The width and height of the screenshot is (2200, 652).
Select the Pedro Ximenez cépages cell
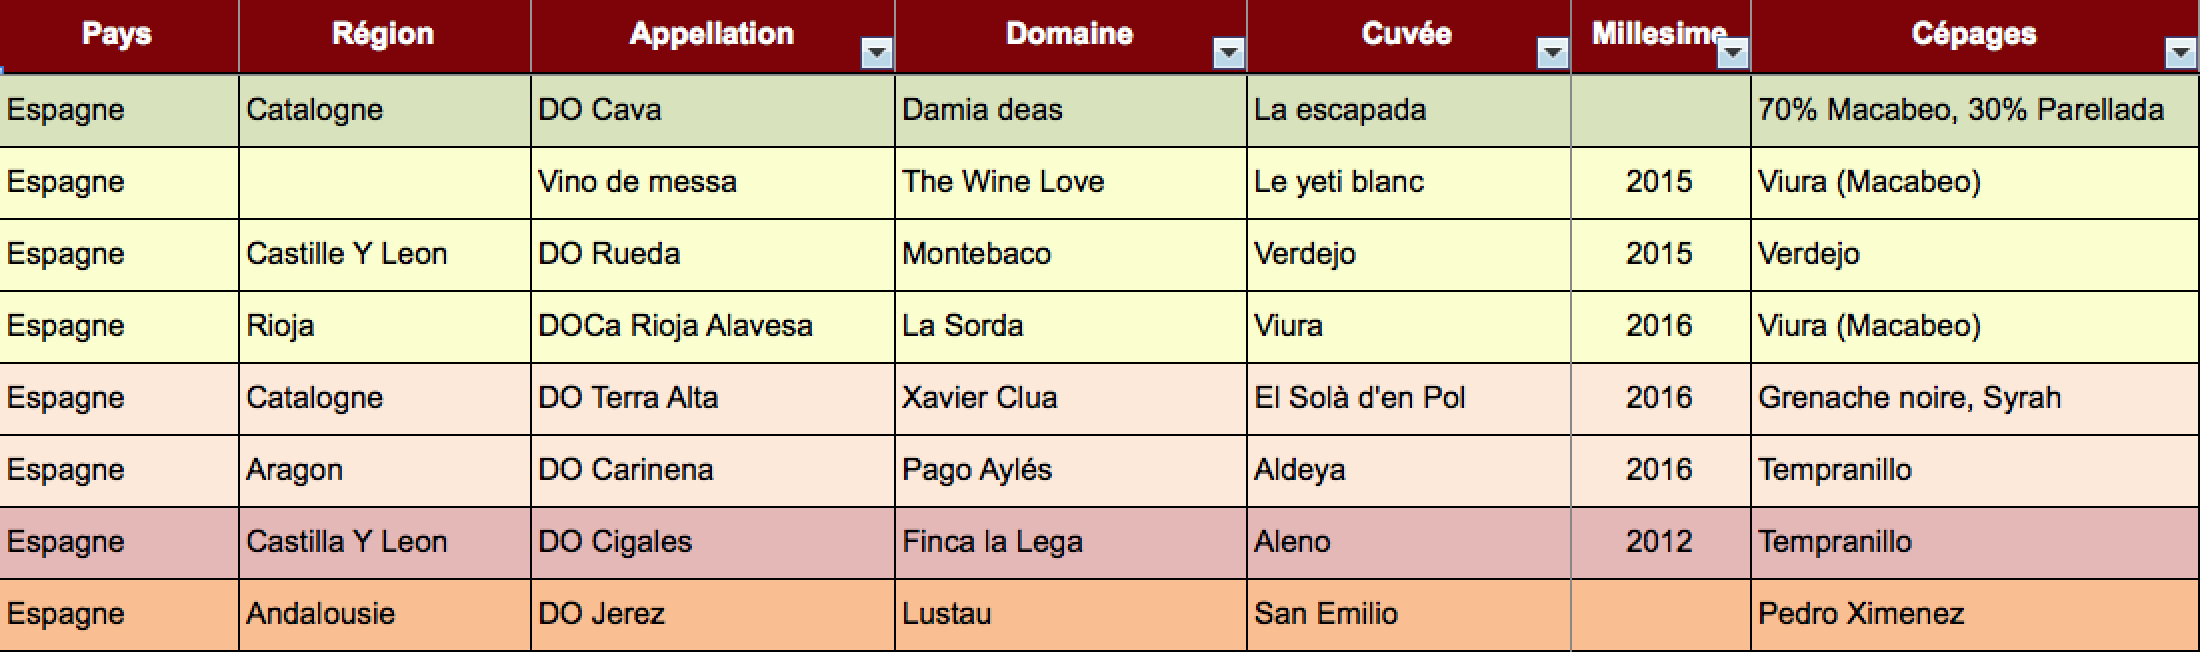pyautogui.click(x=1976, y=614)
